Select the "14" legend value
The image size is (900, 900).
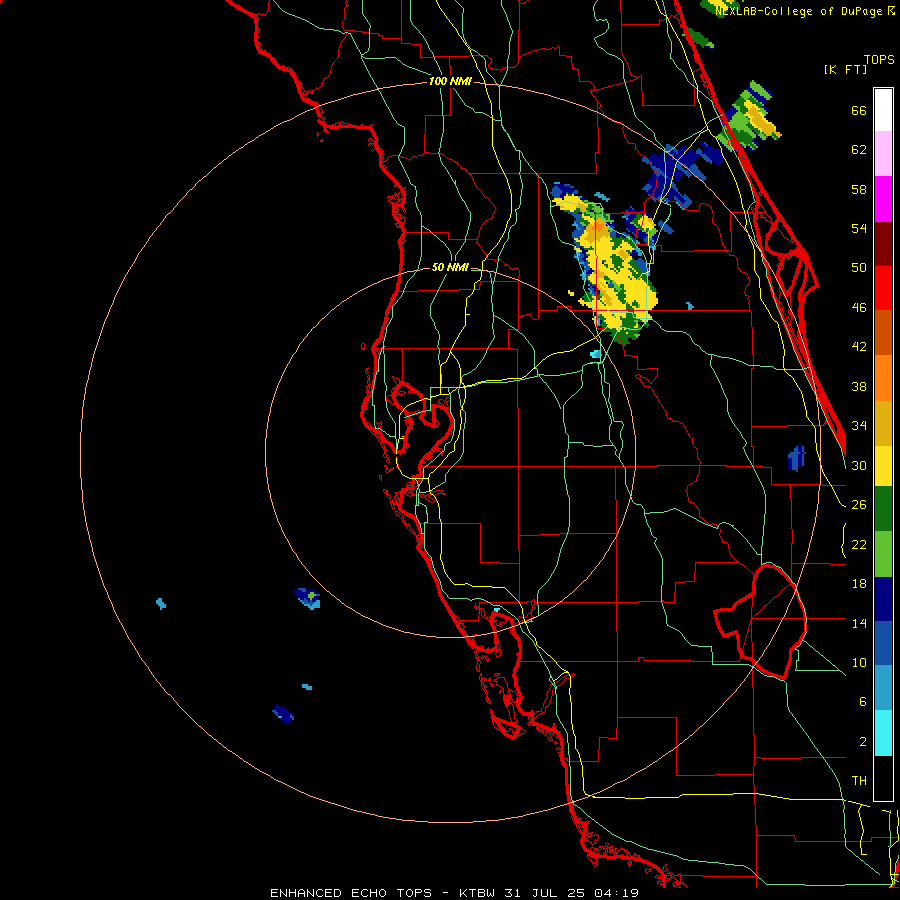[x=859, y=623]
